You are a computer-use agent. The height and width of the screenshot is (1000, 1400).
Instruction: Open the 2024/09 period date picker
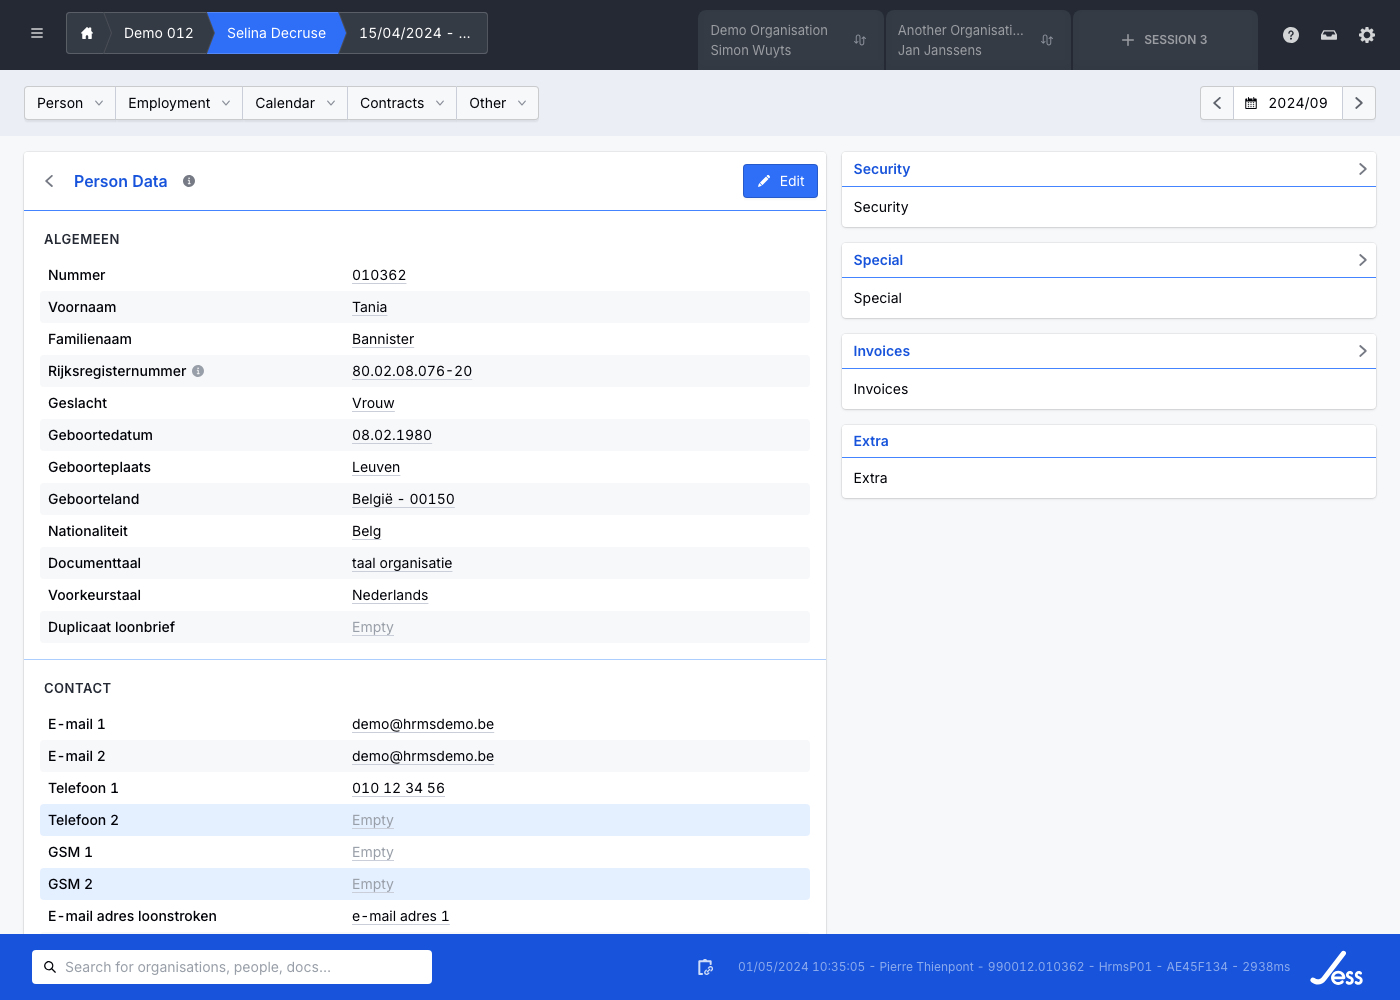(1287, 103)
